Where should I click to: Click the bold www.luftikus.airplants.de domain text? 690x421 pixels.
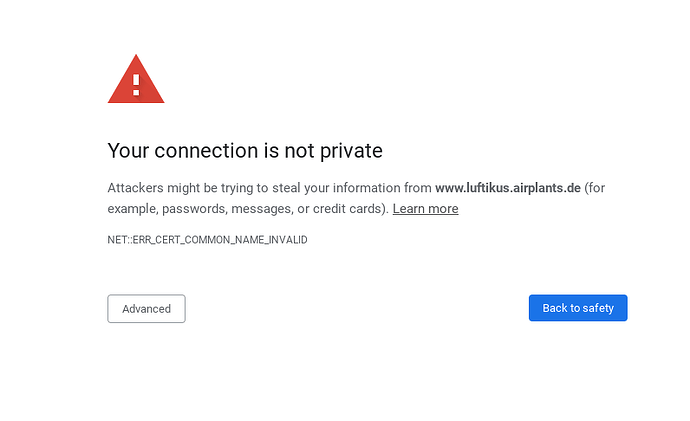point(508,188)
